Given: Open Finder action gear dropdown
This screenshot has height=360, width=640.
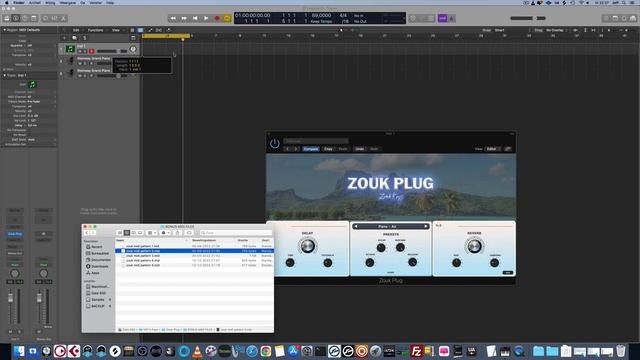Looking at the screenshot, I should click(165, 233).
